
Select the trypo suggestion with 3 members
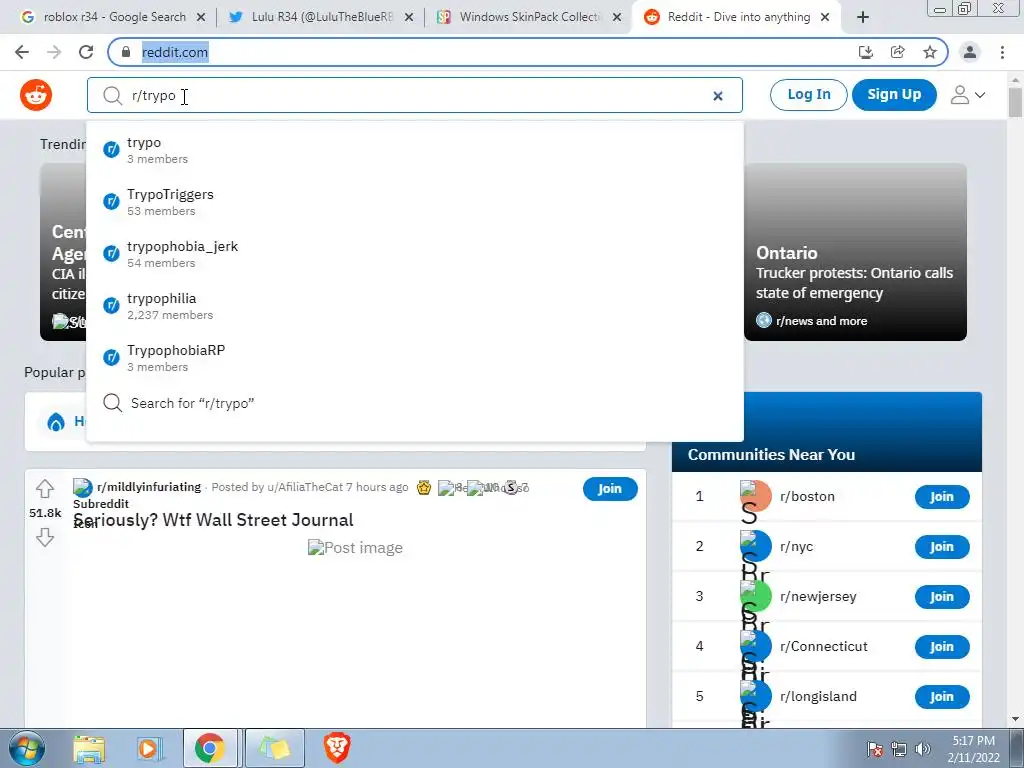tap(415, 150)
